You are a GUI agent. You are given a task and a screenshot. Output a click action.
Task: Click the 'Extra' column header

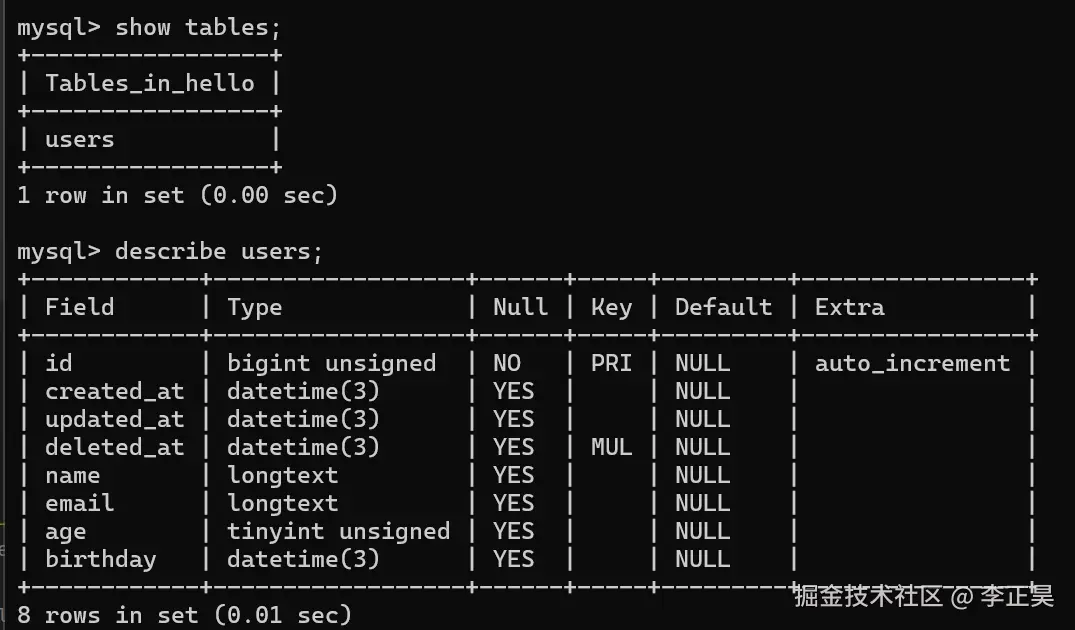pyautogui.click(x=849, y=307)
